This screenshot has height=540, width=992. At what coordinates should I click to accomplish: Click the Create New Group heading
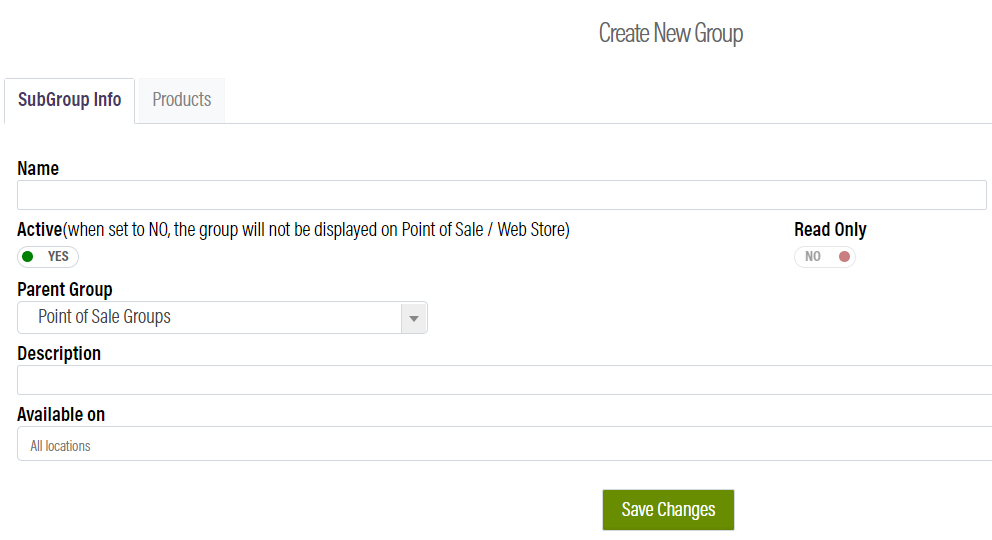671,33
